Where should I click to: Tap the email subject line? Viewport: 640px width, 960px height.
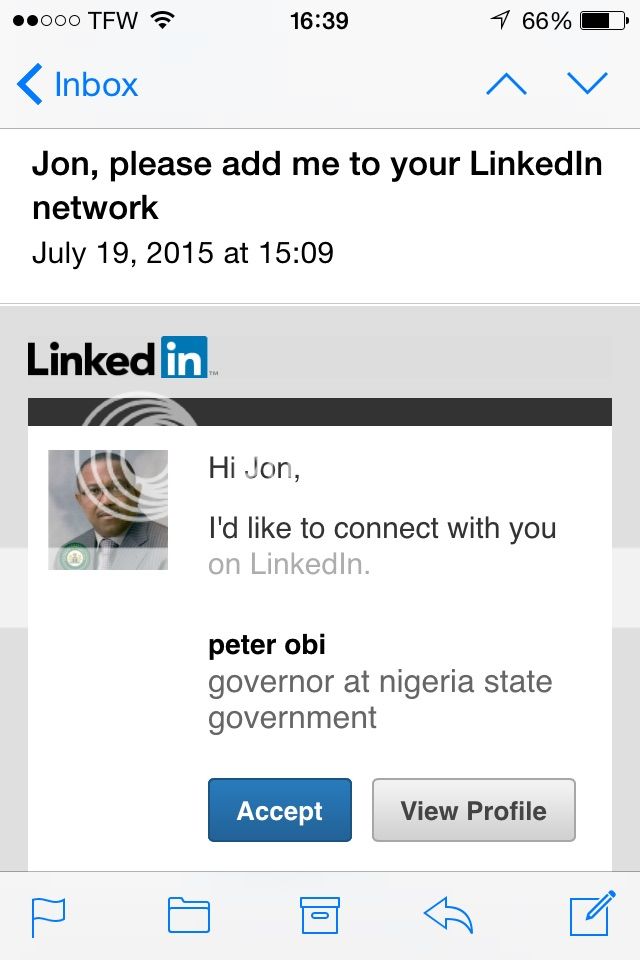(317, 186)
